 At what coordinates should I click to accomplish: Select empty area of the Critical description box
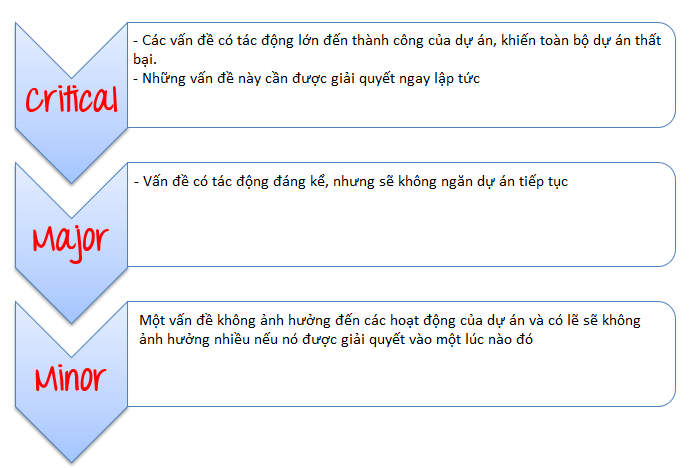pos(399,108)
